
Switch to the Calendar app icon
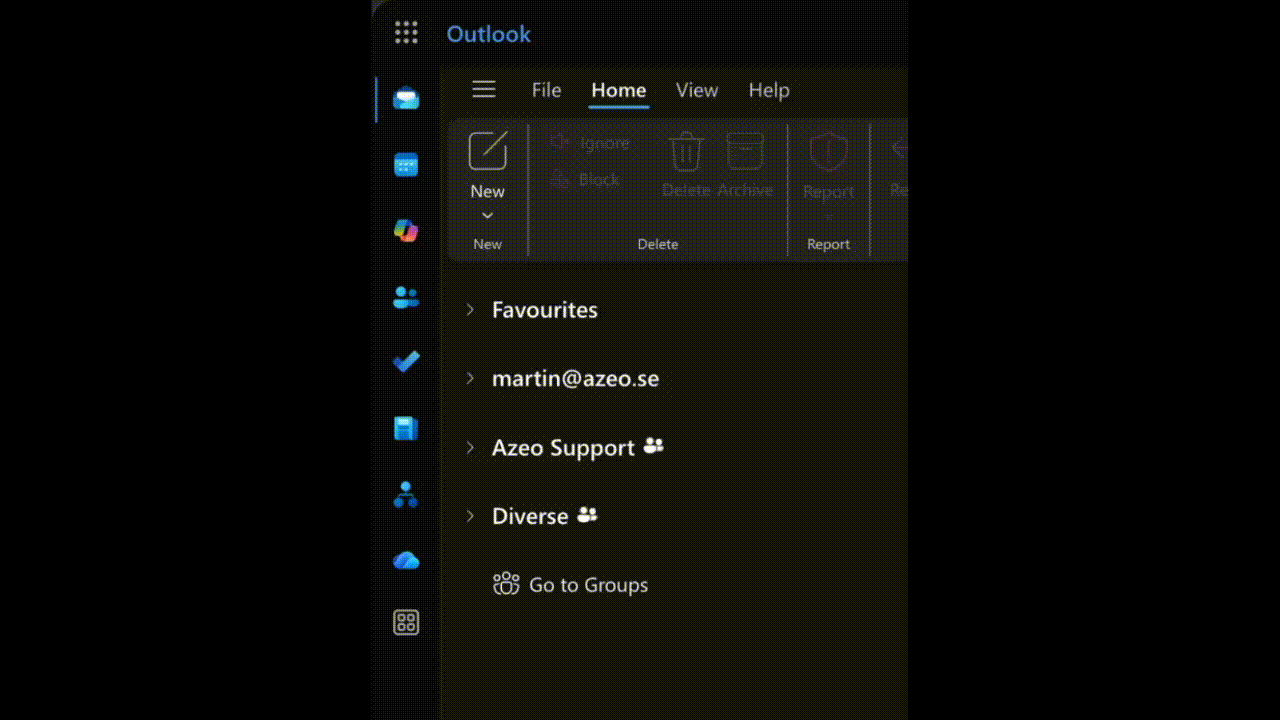(406, 165)
